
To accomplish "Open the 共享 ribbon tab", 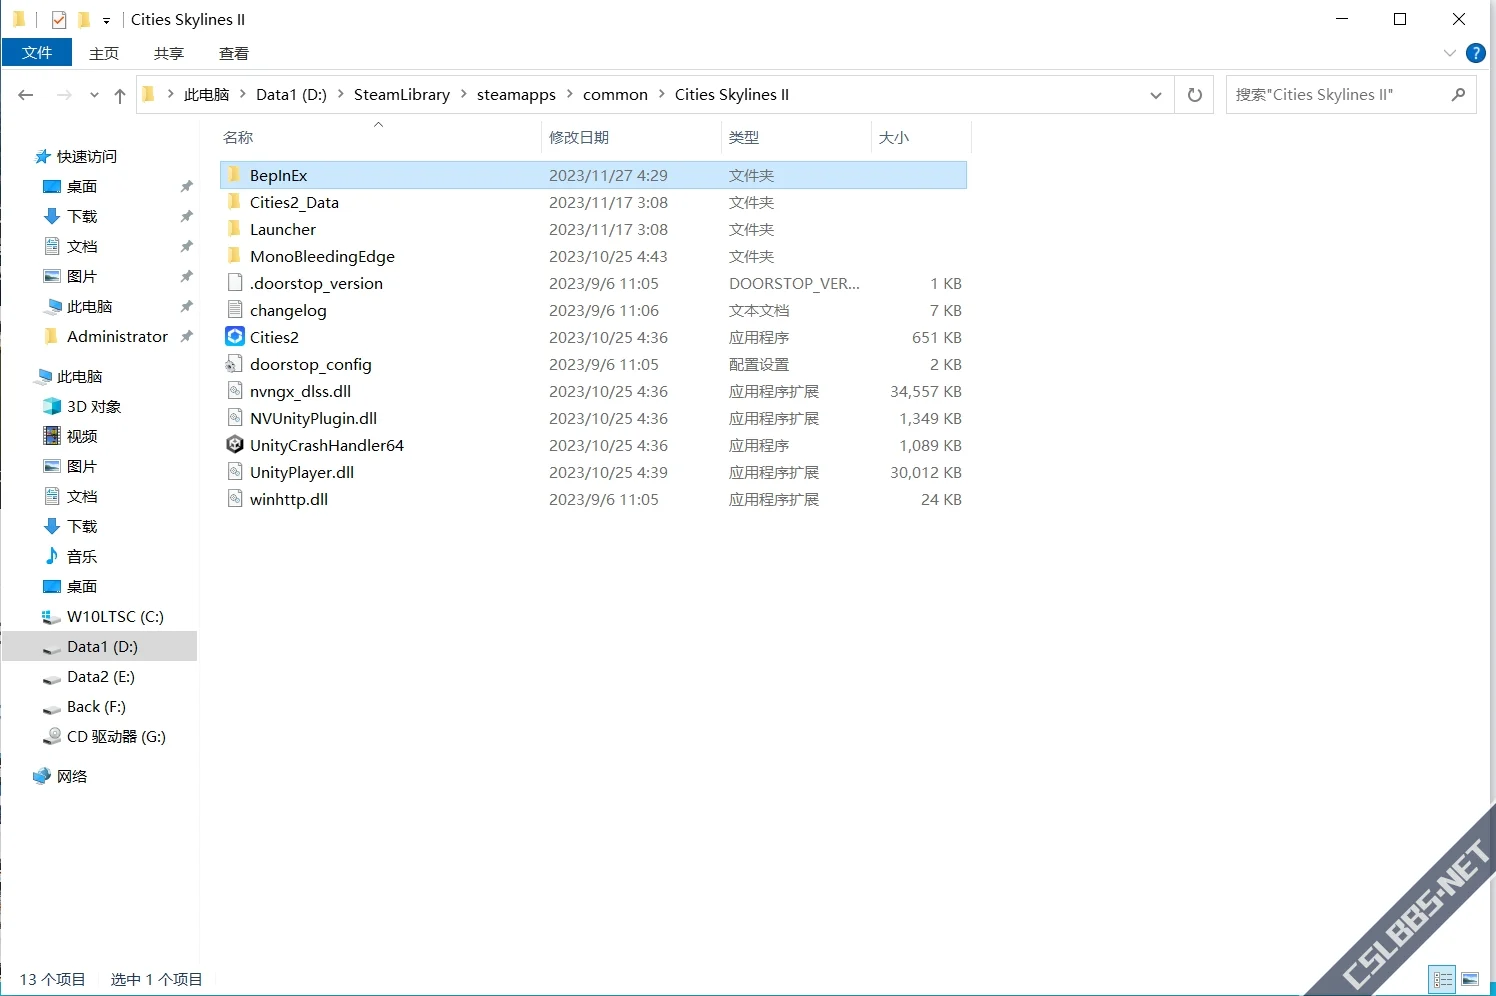I will 169,53.
